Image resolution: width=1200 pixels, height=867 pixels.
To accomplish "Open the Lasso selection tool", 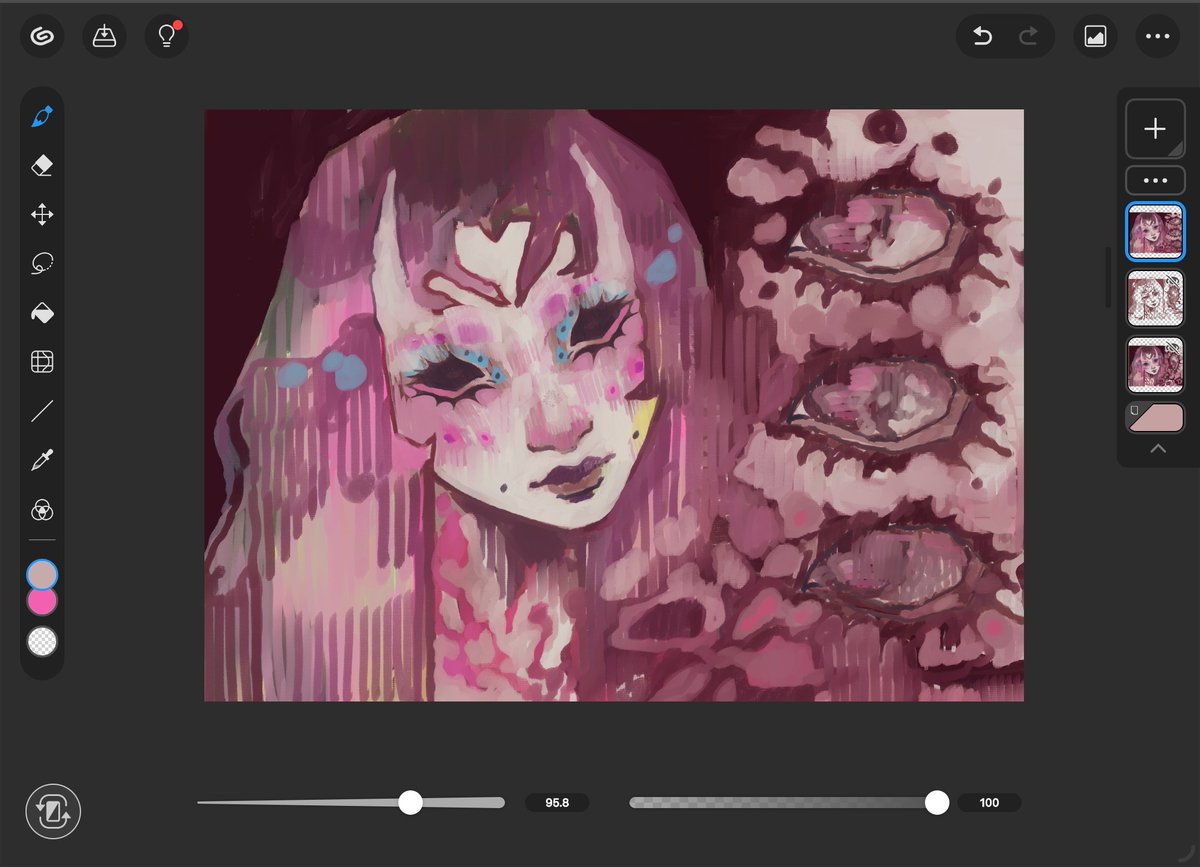I will [41, 263].
